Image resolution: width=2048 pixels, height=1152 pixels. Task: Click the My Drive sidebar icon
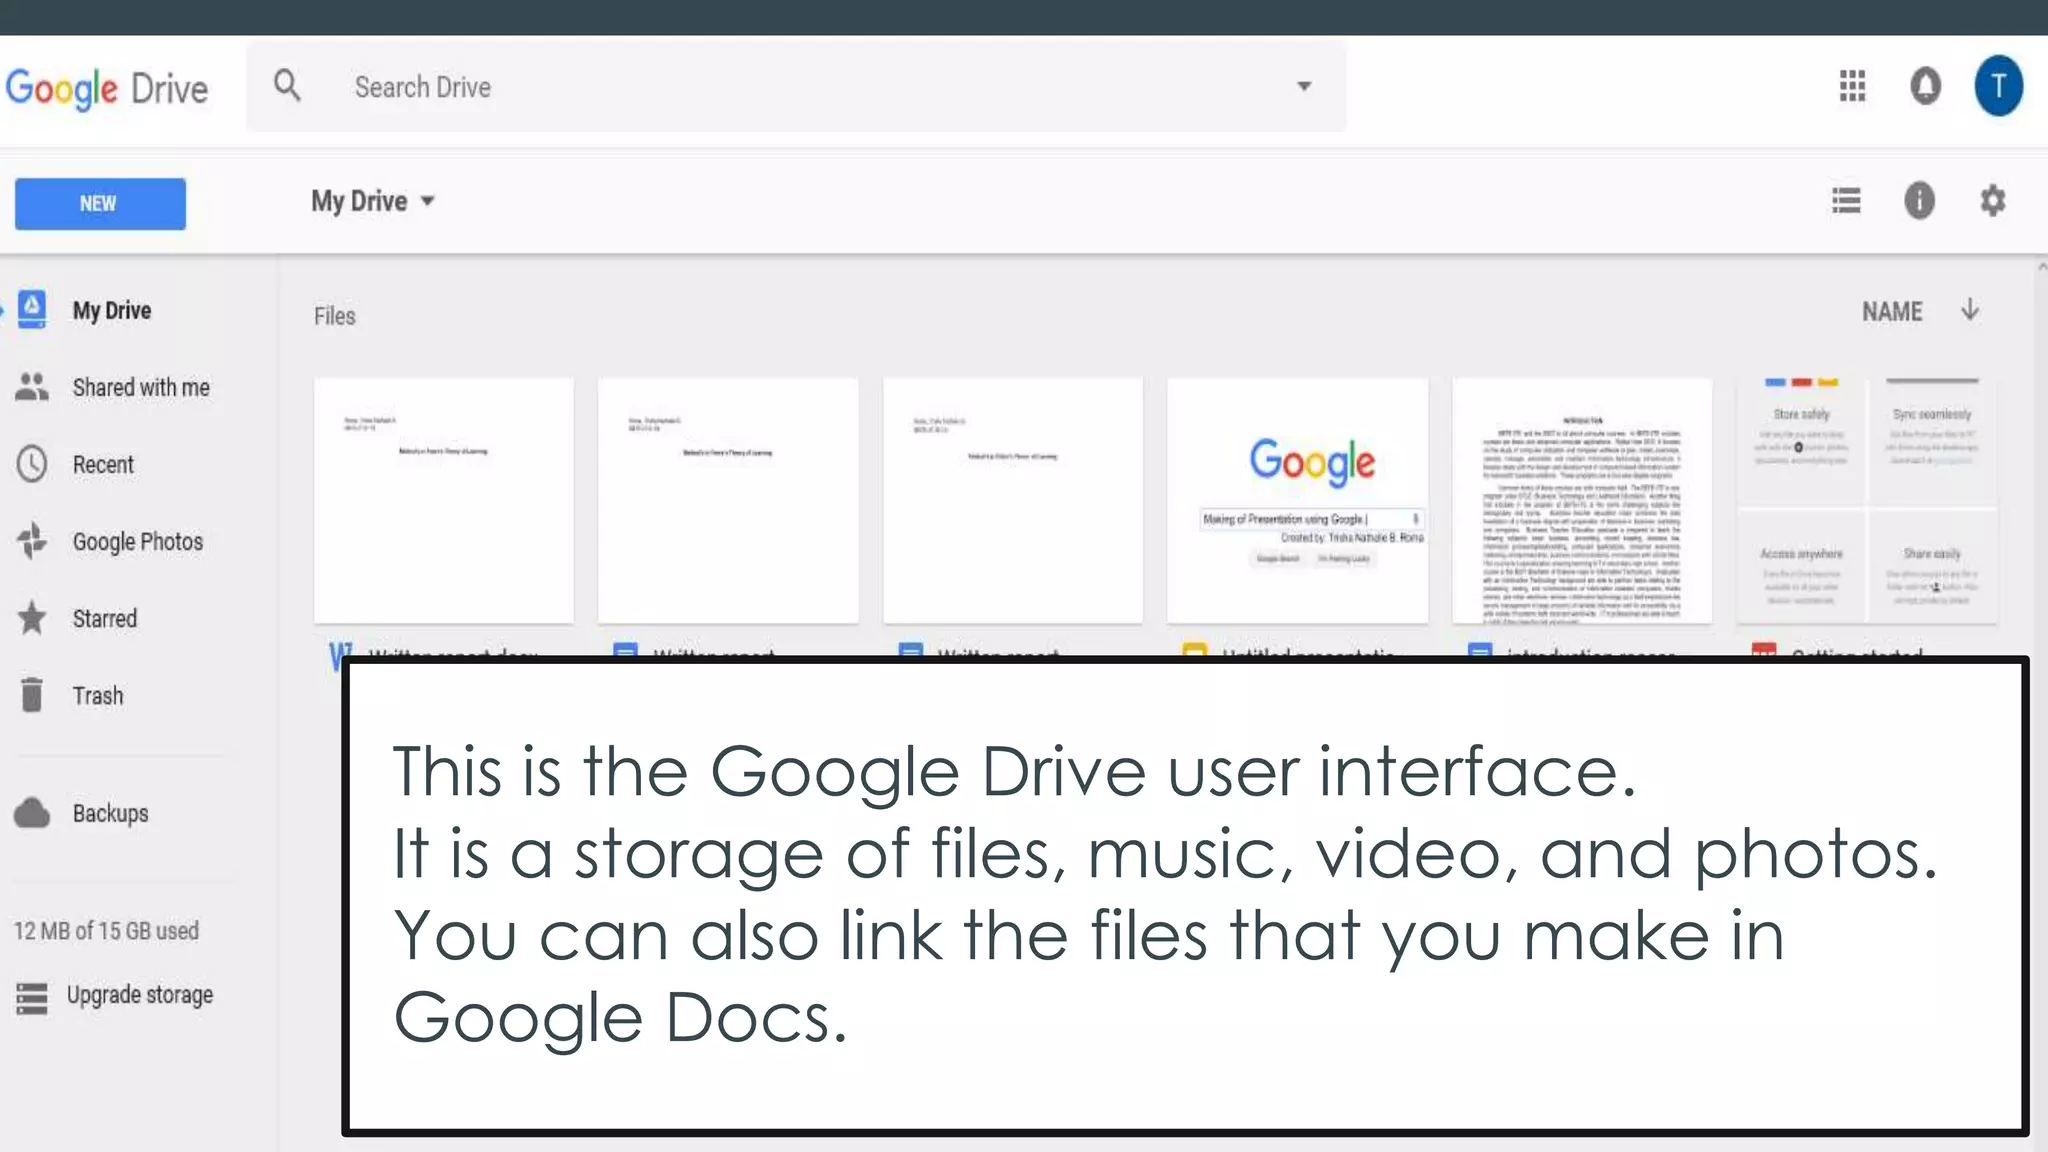coord(32,309)
